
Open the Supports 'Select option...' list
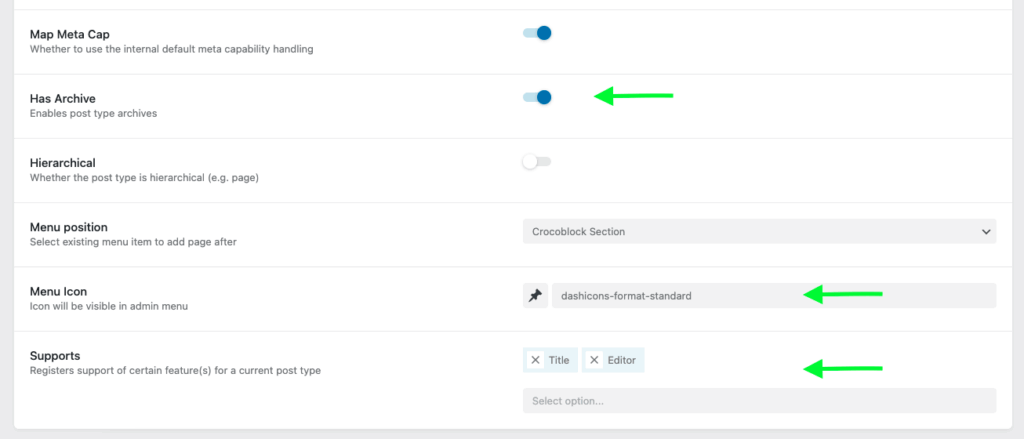(758, 401)
